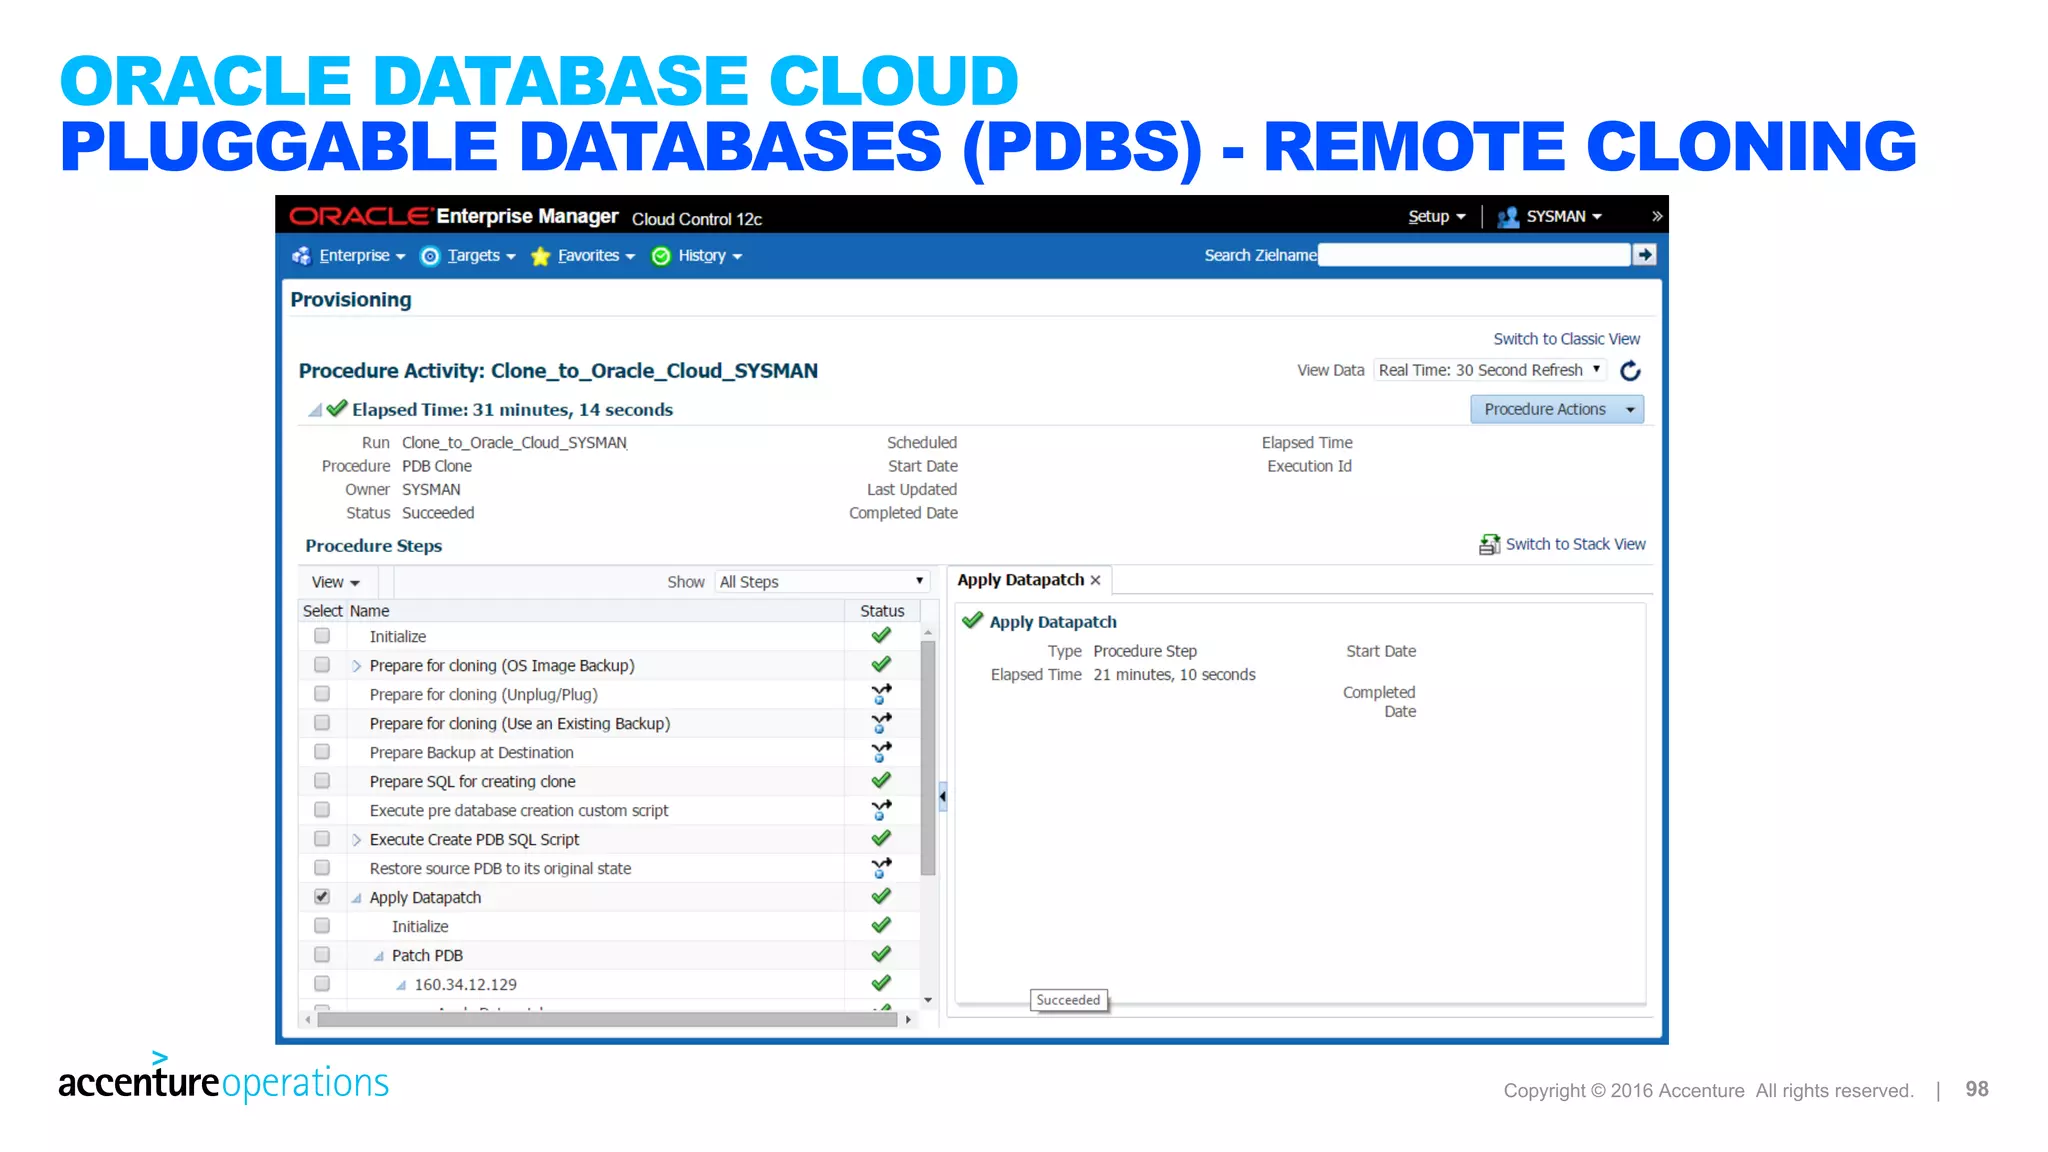Click the horizontal scrollbar under steps table
This screenshot has height=1152, width=2048.
coord(606,1020)
